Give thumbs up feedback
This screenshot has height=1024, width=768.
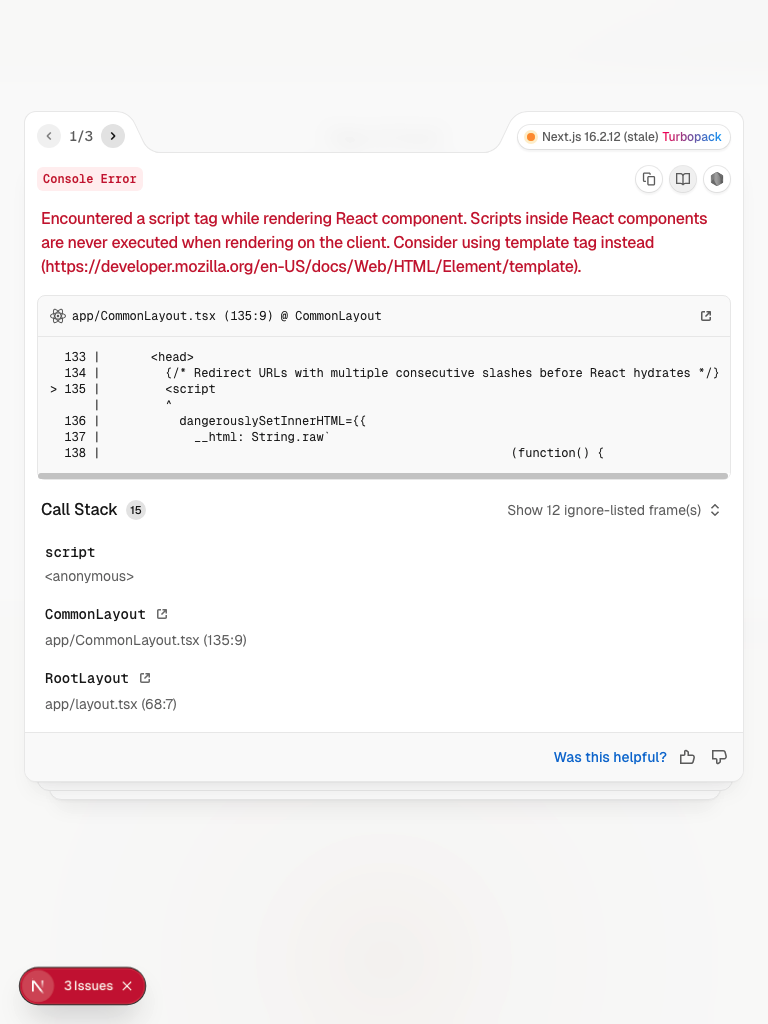click(687, 757)
